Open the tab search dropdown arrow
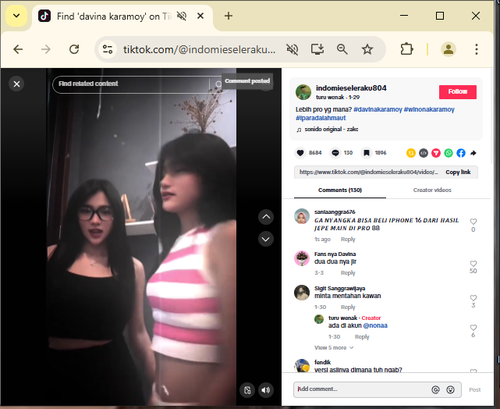Viewport: 500px width, 409px height. tap(16, 16)
